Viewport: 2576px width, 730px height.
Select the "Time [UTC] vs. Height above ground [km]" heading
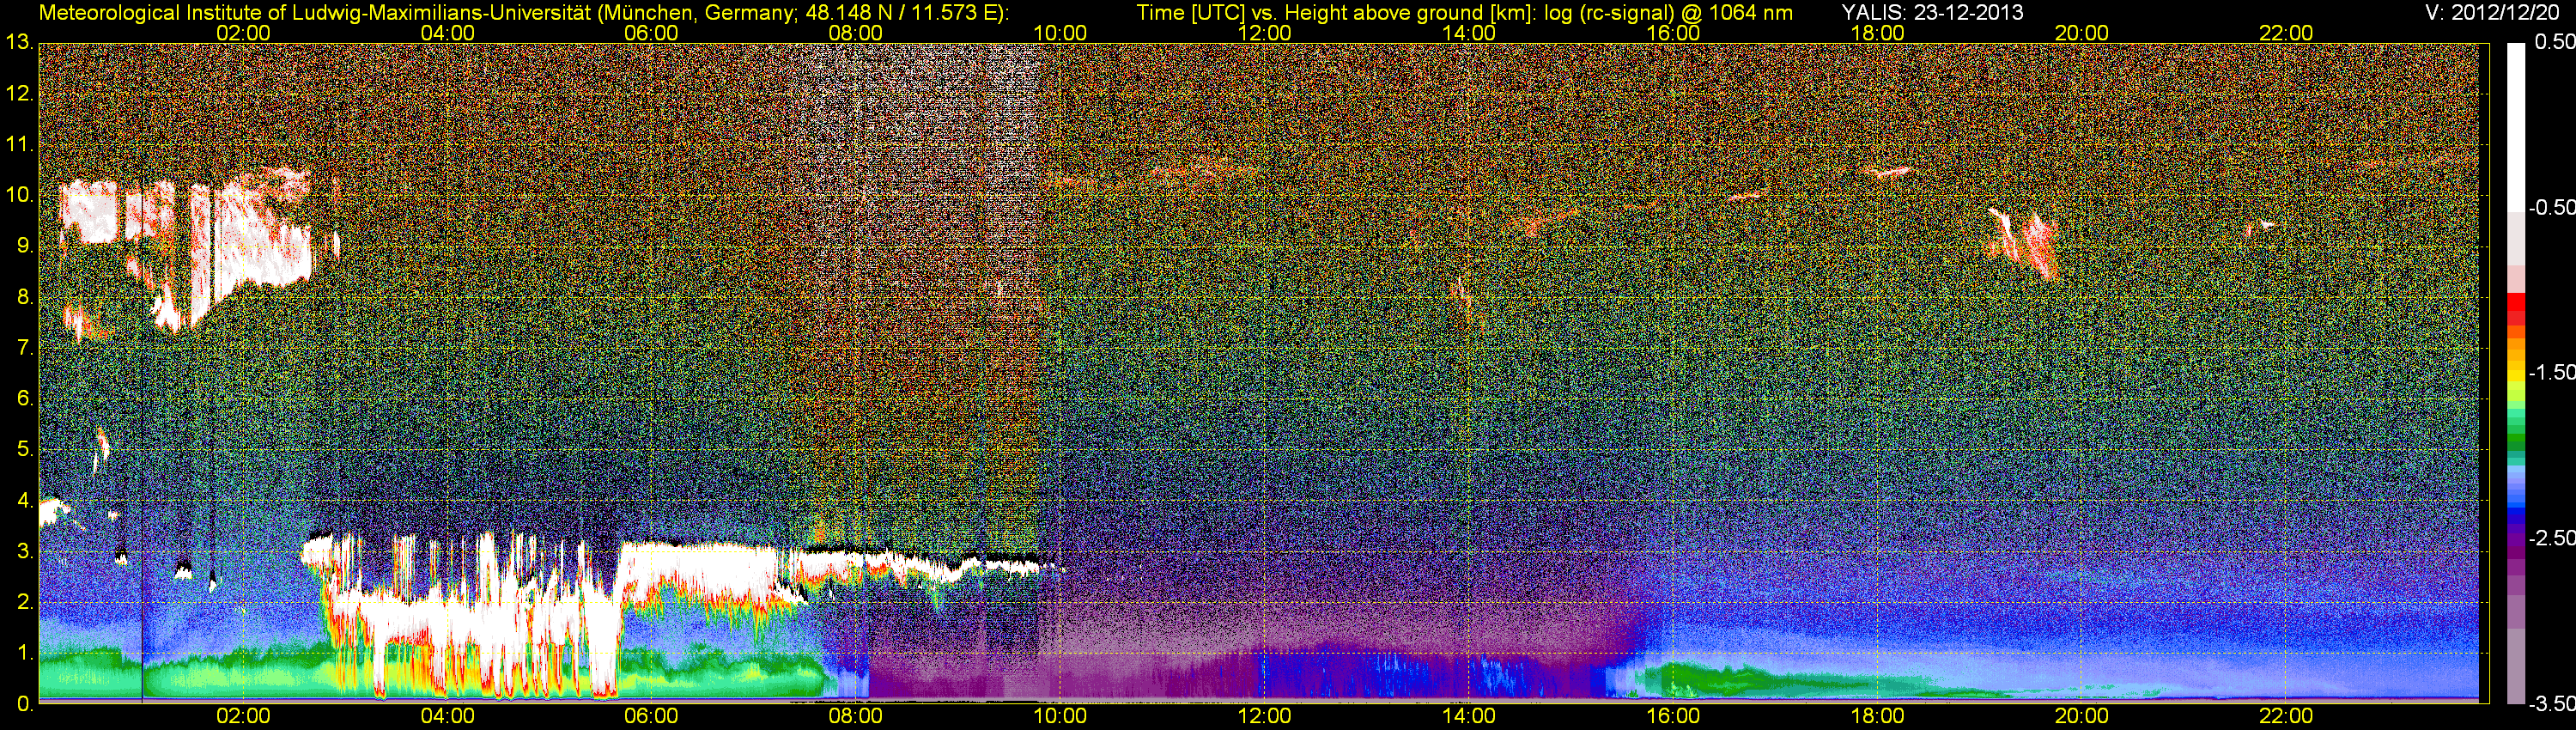point(1336,13)
